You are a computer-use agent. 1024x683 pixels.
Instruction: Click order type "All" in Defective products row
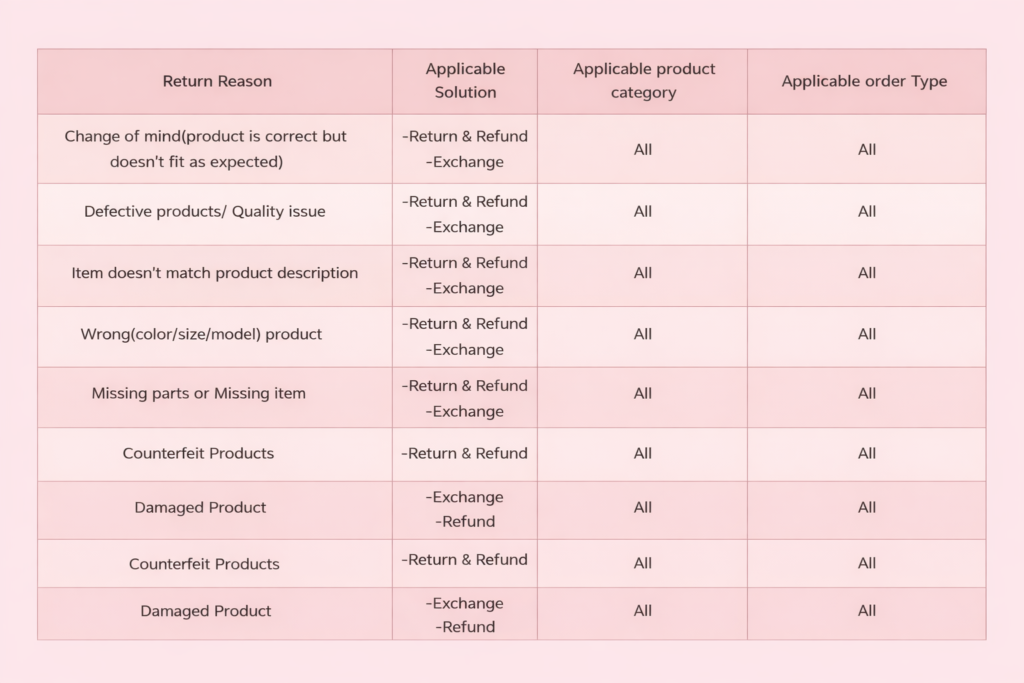click(867, 211)
